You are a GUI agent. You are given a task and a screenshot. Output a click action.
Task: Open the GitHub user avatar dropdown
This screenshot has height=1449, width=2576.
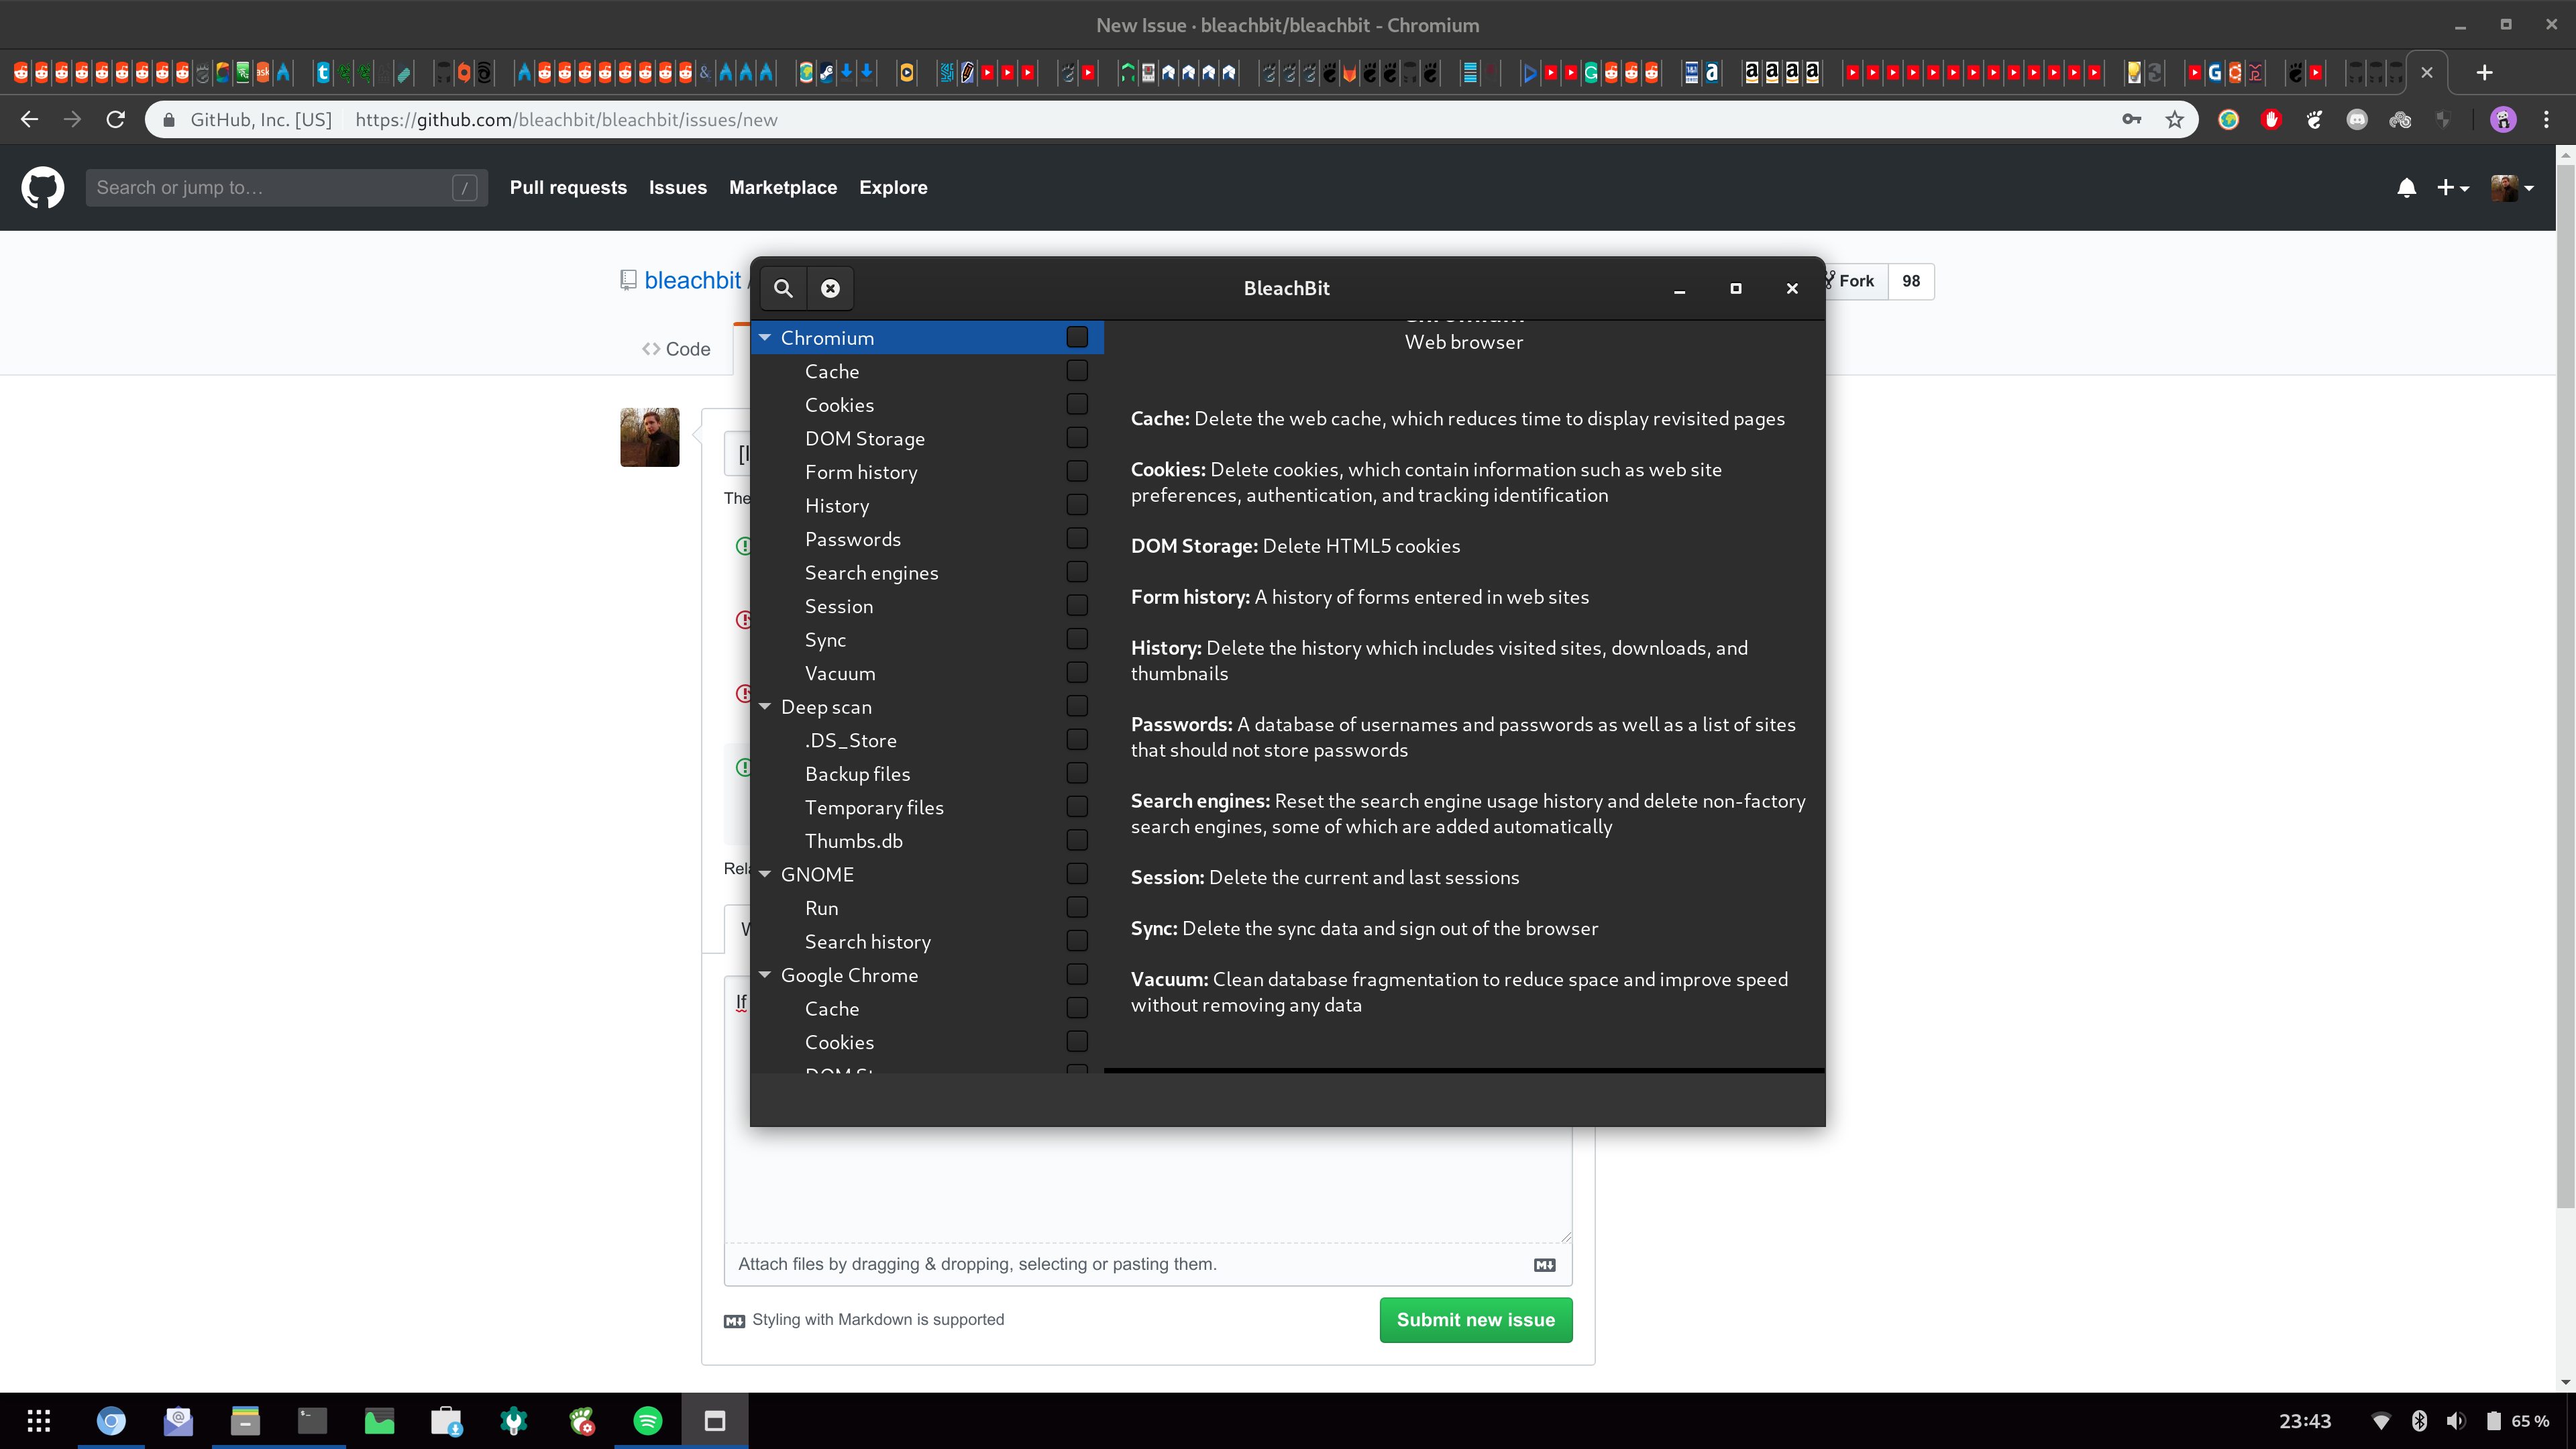2513,188
